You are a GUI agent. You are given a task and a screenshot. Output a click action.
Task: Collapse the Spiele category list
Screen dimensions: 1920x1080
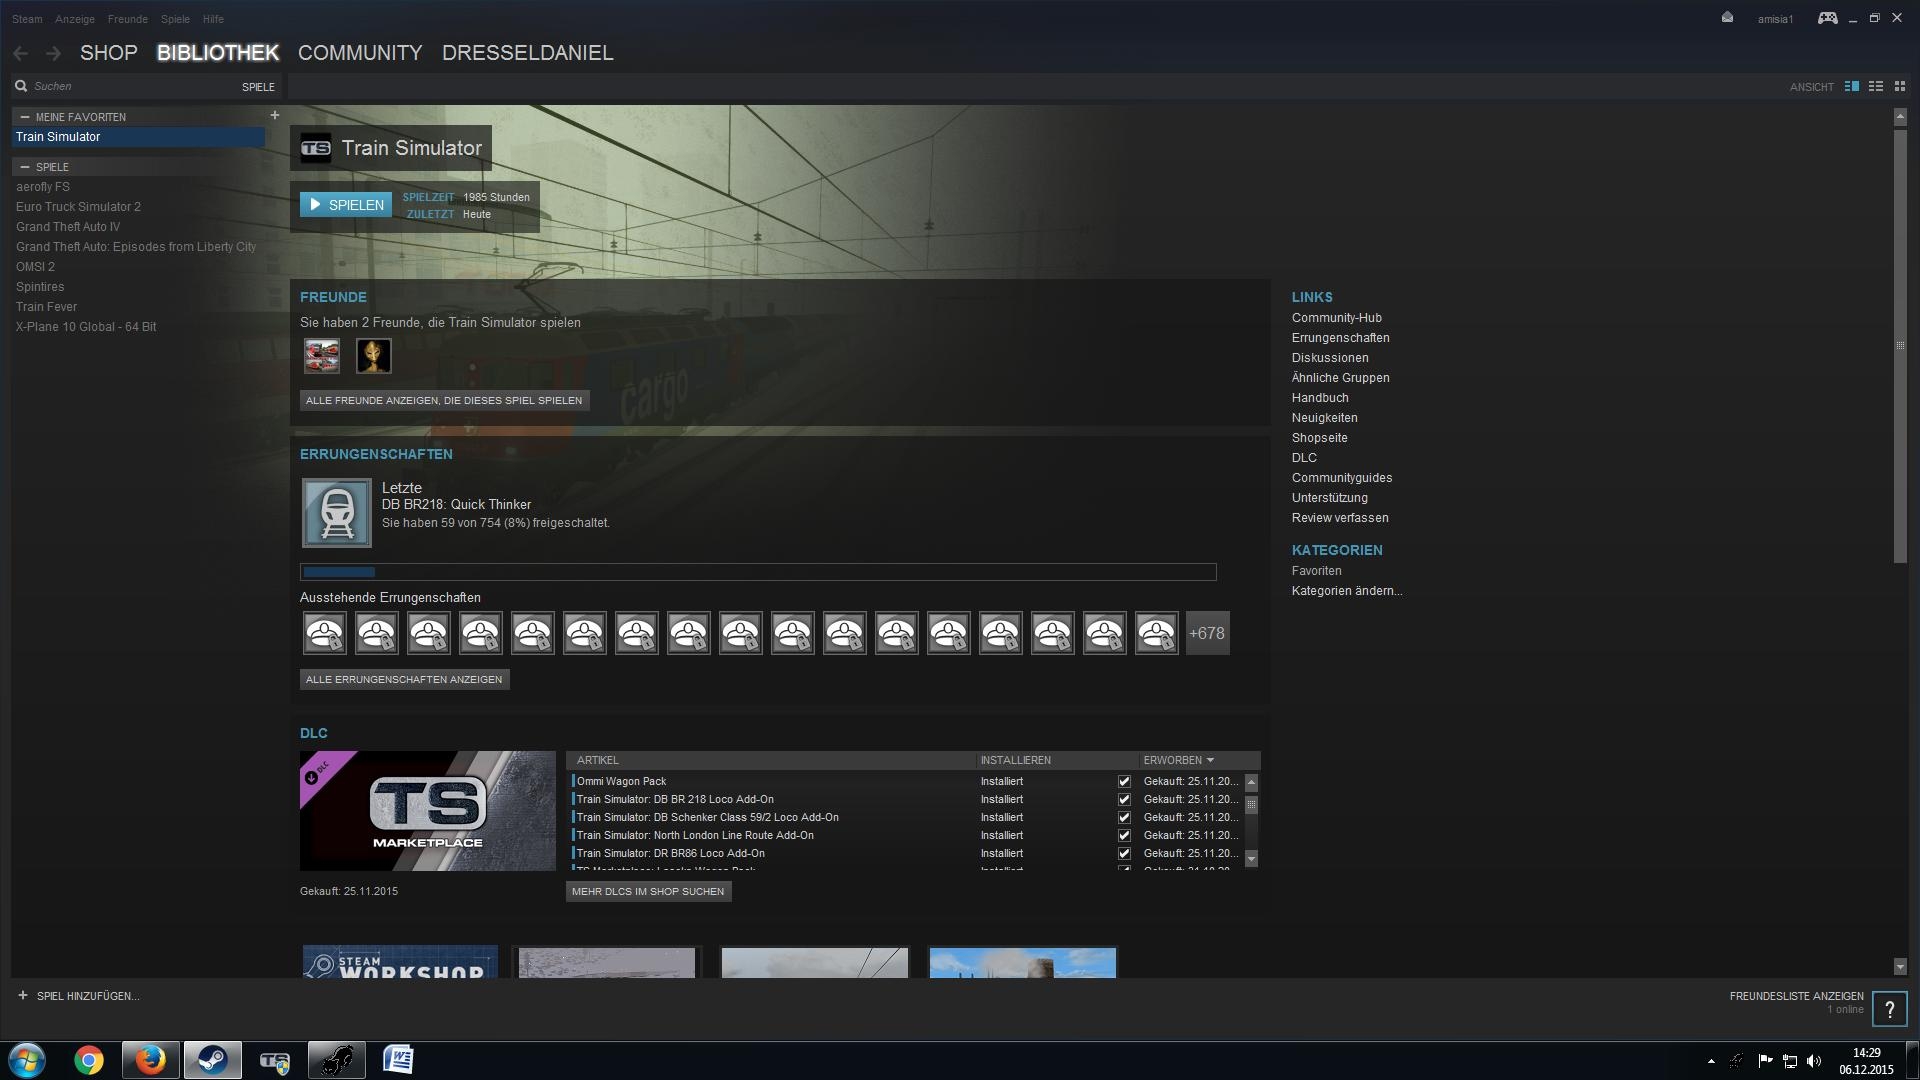pyautogui.click(x=25, y=167)
